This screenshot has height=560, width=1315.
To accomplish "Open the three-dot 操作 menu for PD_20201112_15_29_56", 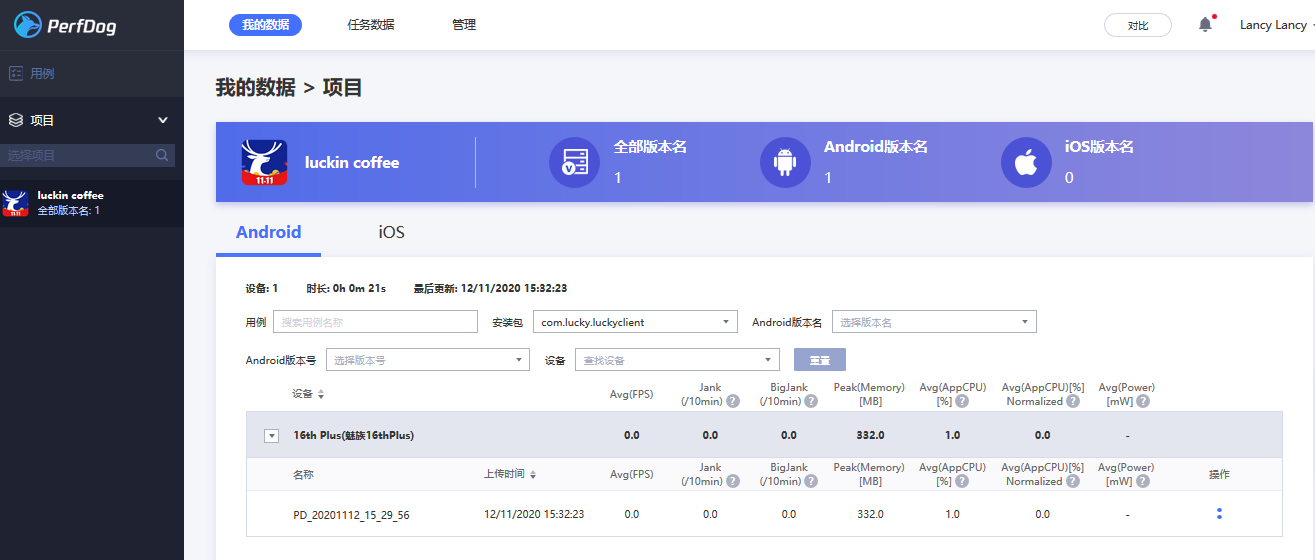I will click(x=1219, y=514).
